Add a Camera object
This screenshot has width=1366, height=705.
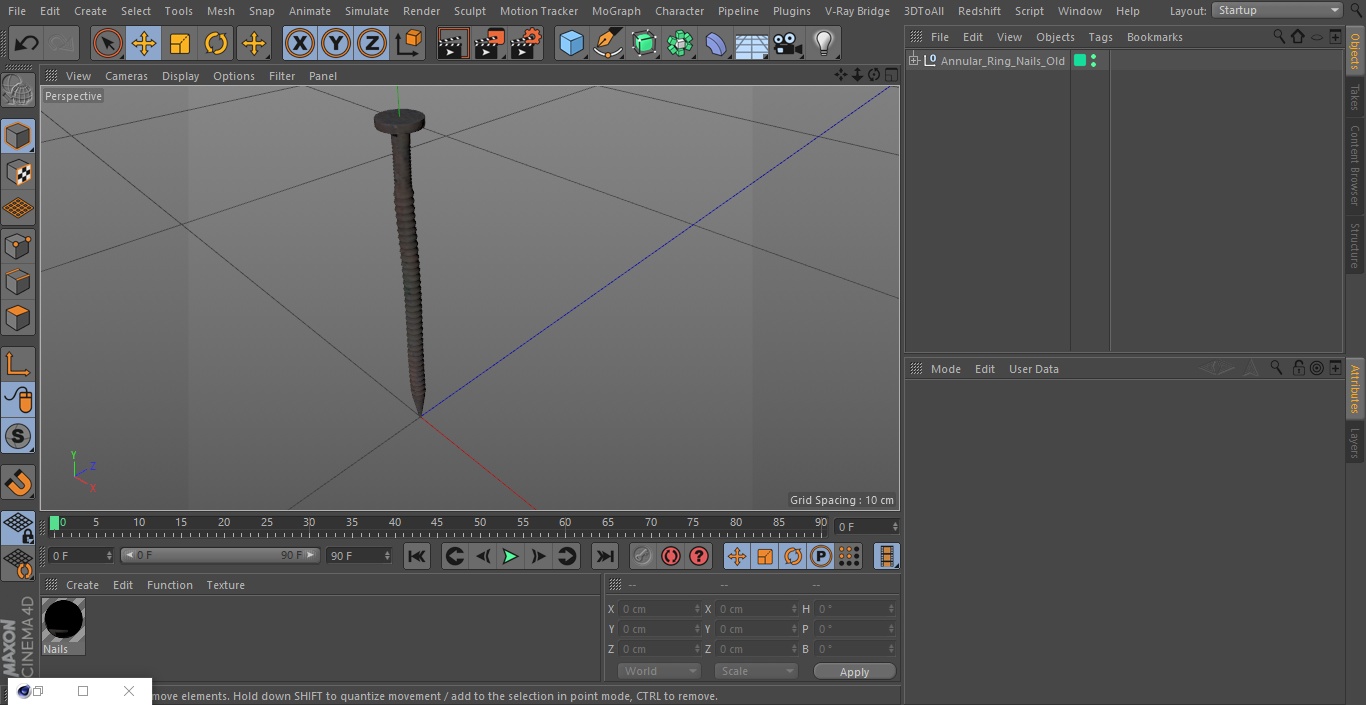(x=788, y=43)
